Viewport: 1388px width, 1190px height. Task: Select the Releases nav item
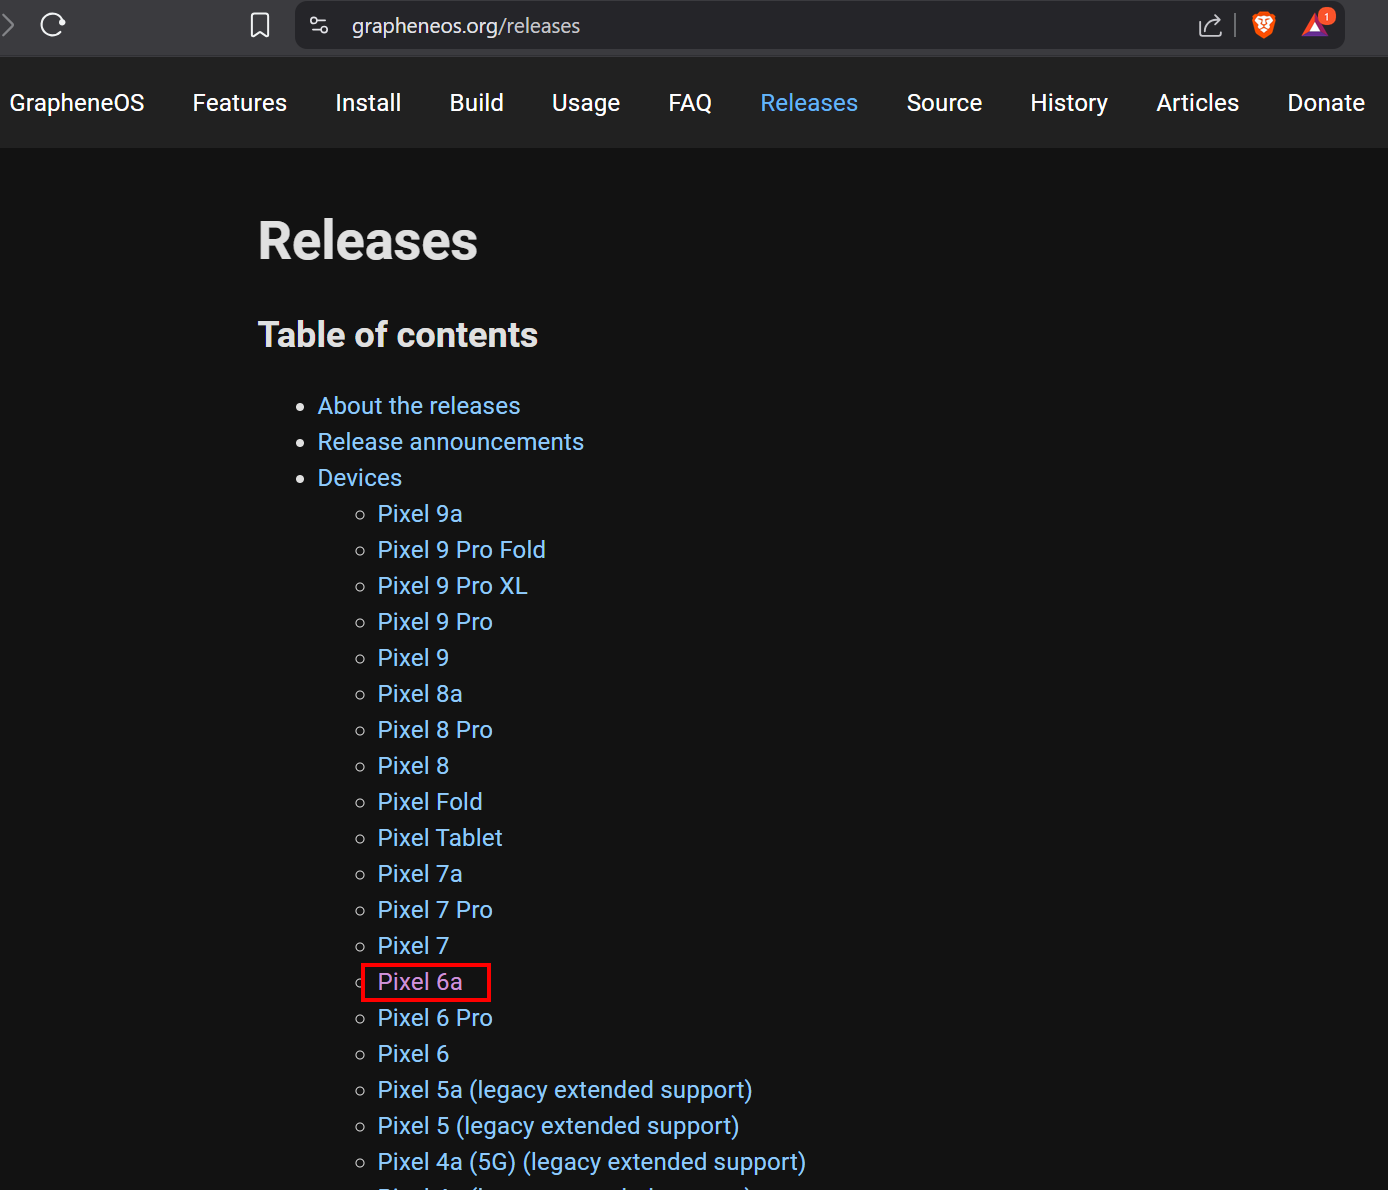(809, 103)
